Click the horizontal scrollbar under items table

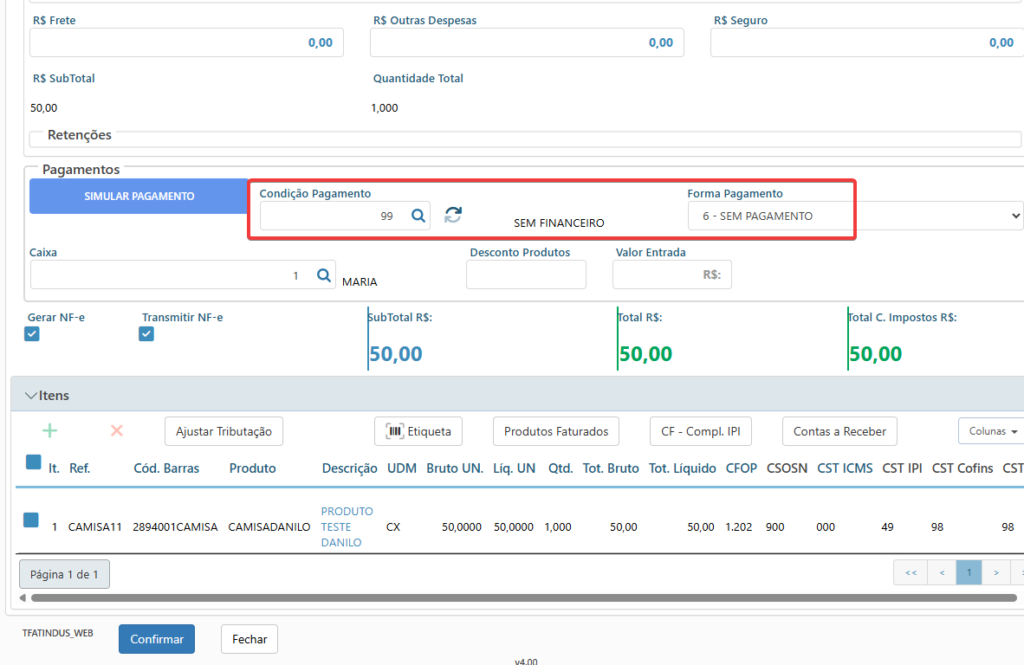click(x=524, y=598)
